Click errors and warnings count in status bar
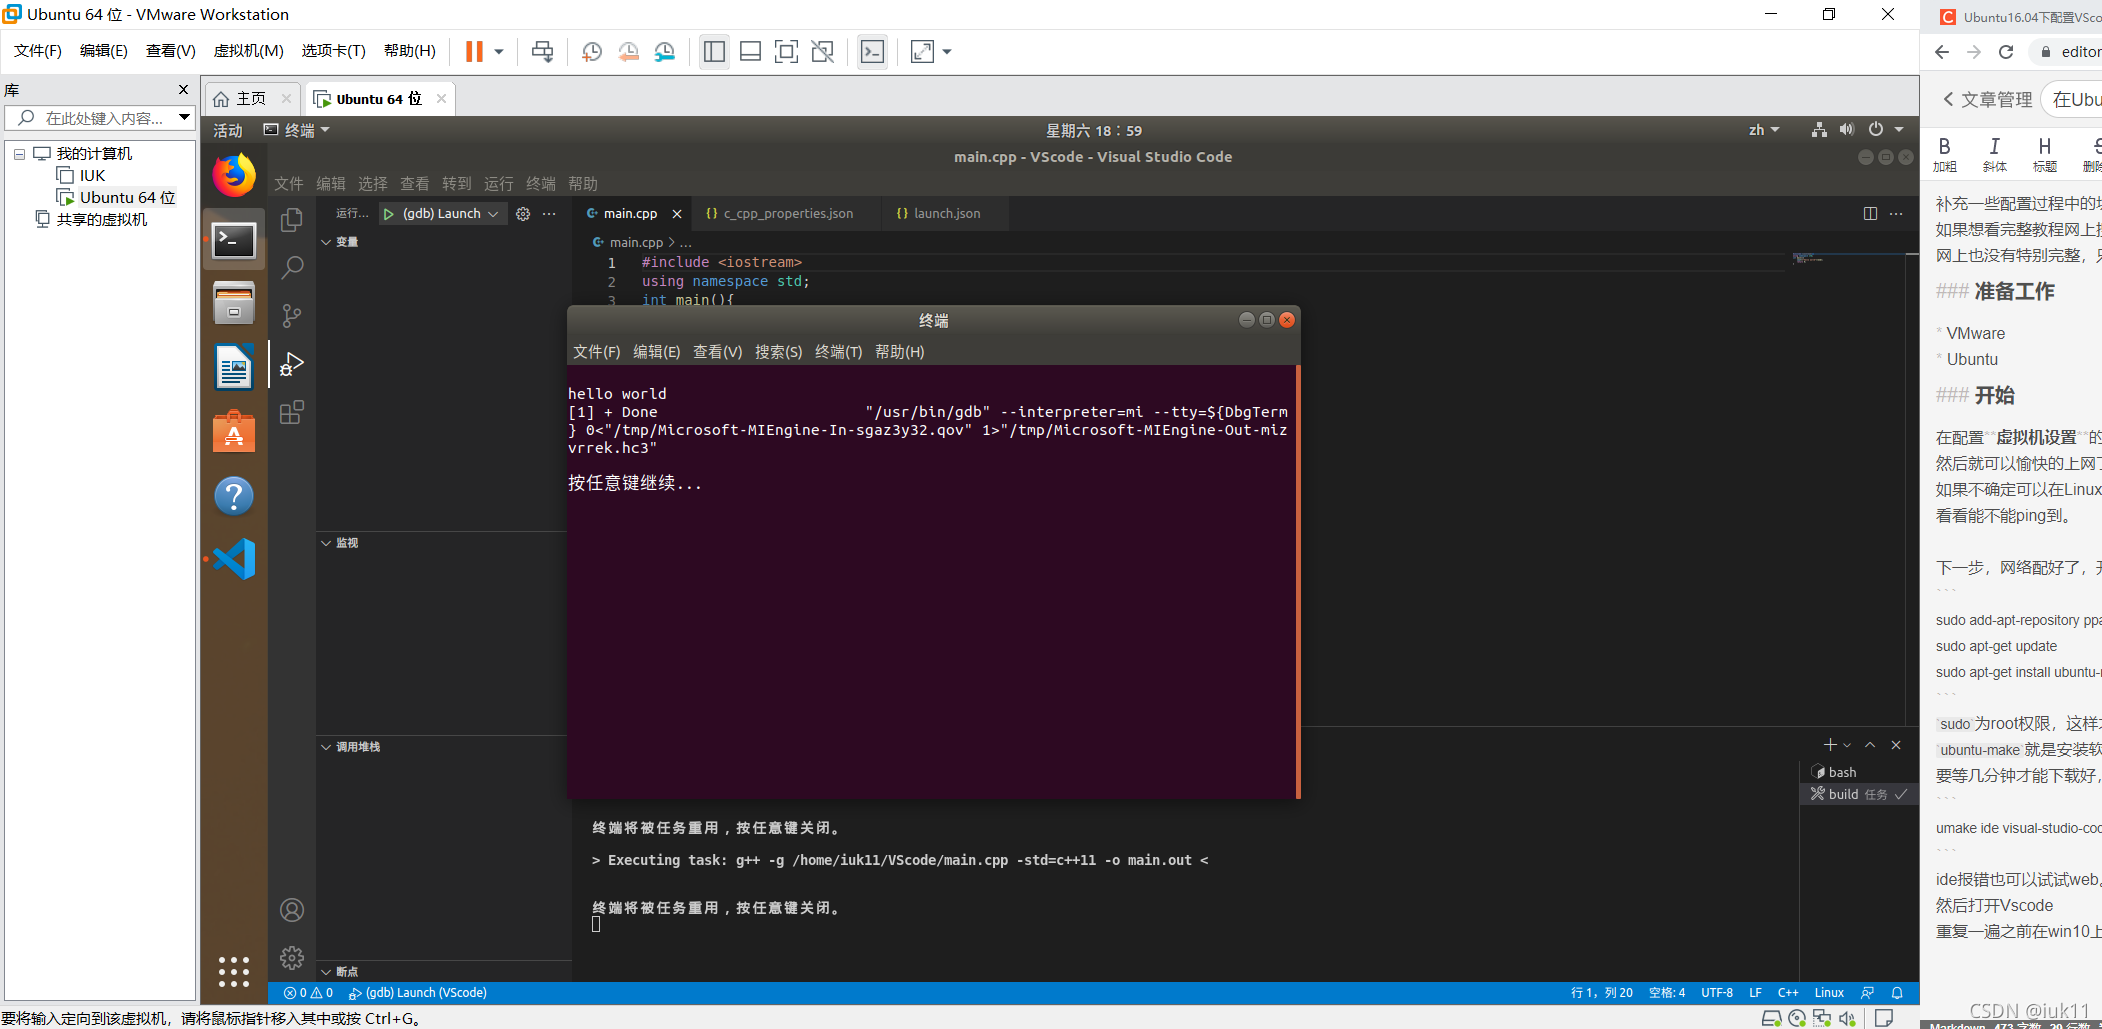 [308, 993]
